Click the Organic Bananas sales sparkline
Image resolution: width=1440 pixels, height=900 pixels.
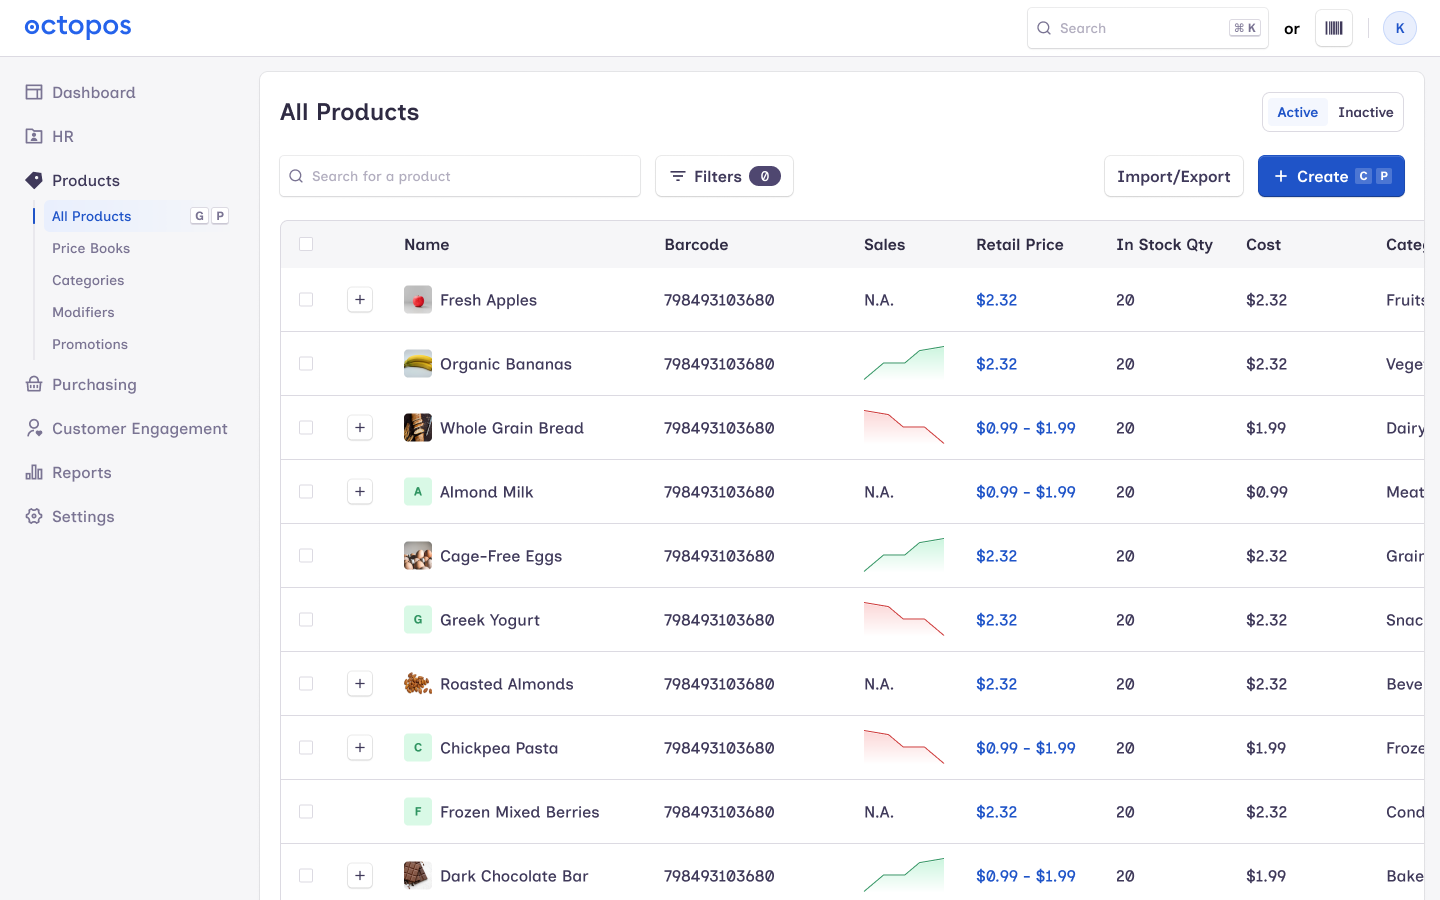904,363
